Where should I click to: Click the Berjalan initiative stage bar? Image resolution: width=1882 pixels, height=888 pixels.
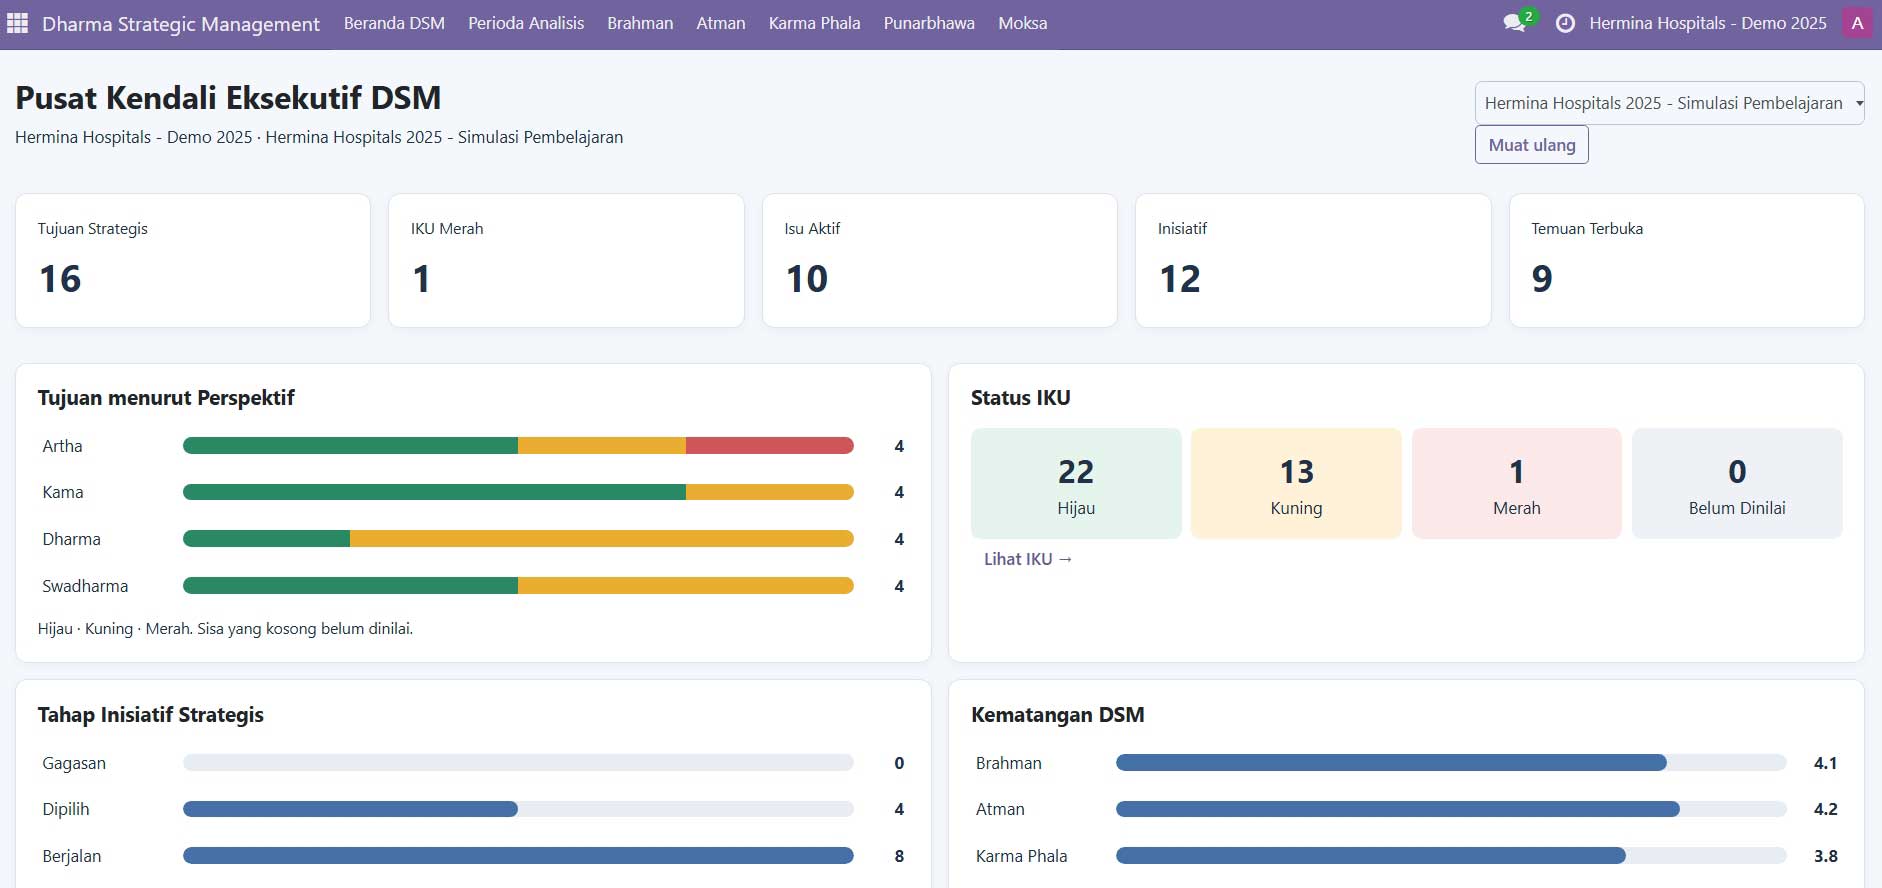(518, 856)
